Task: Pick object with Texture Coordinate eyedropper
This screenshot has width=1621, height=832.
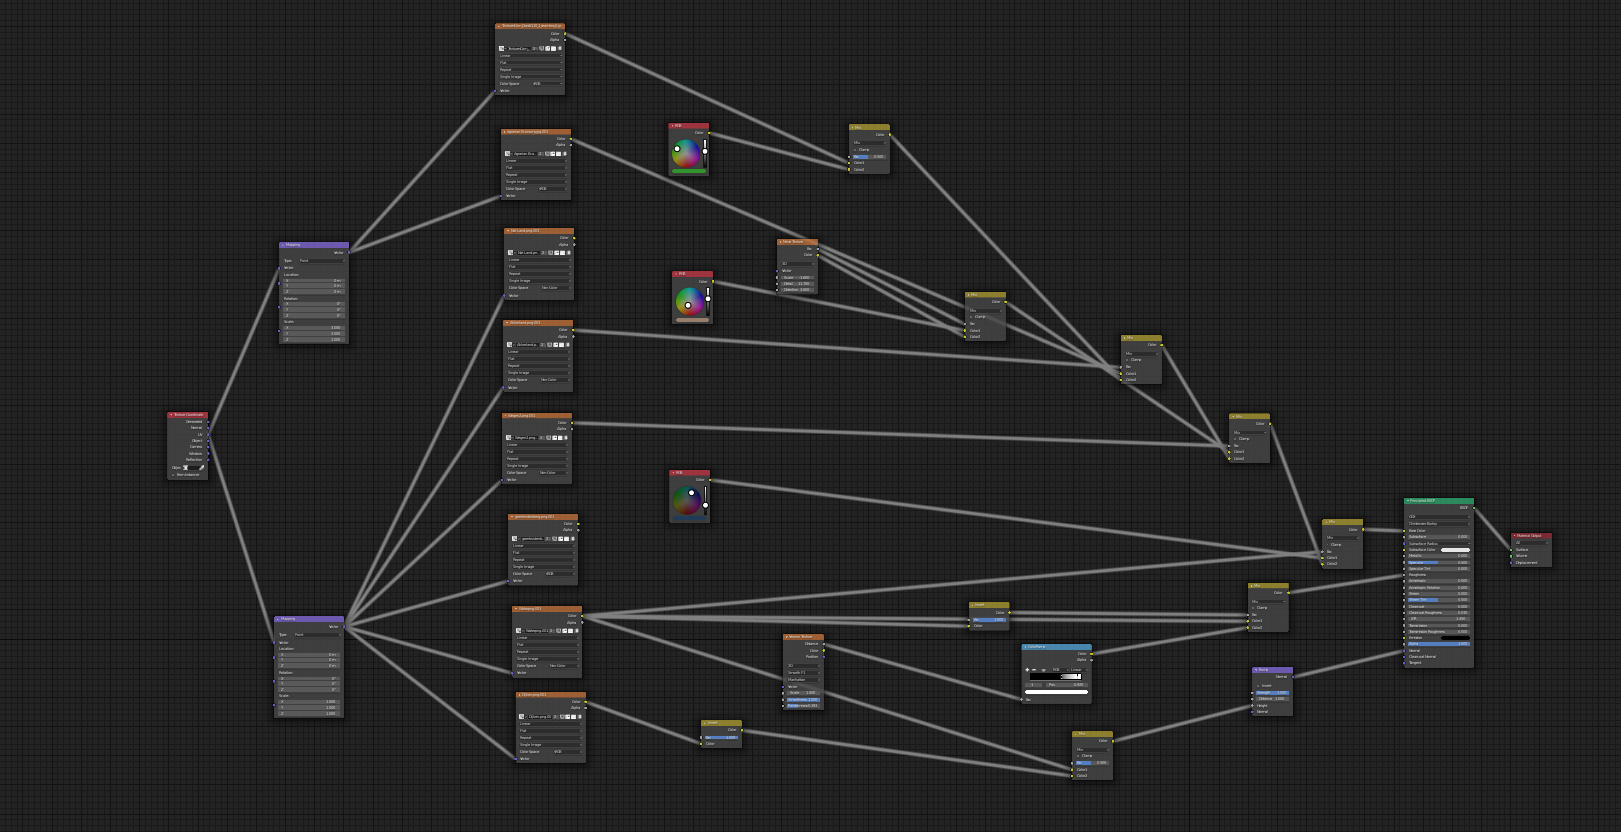Action: tap(201, 467)
